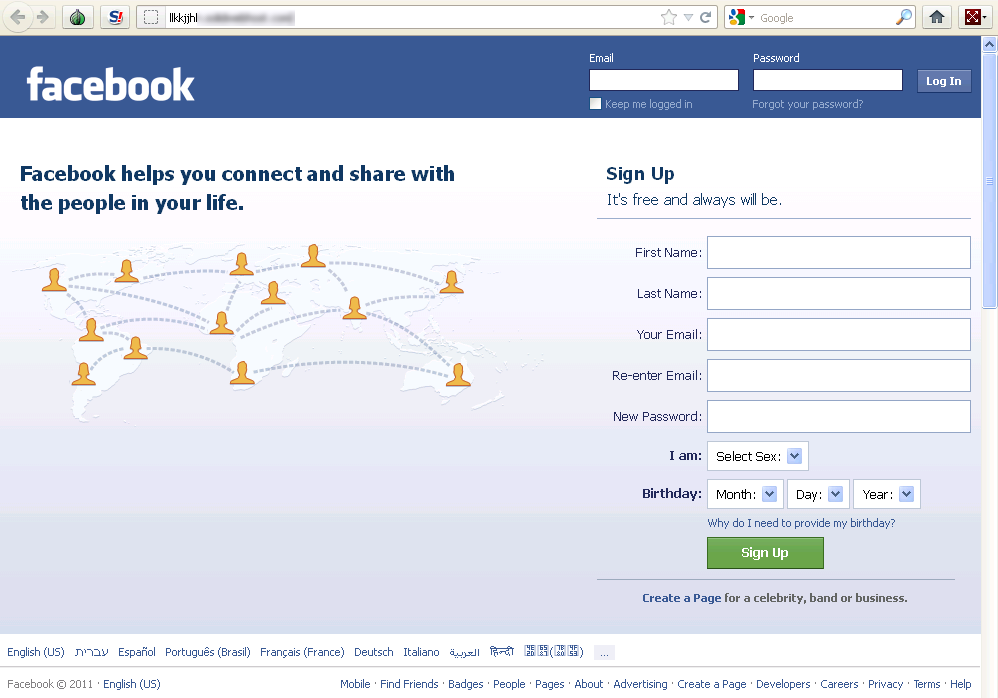Click the green onion toolbar icon
Screen dimensions: 998x698
[x=78, y=17]
